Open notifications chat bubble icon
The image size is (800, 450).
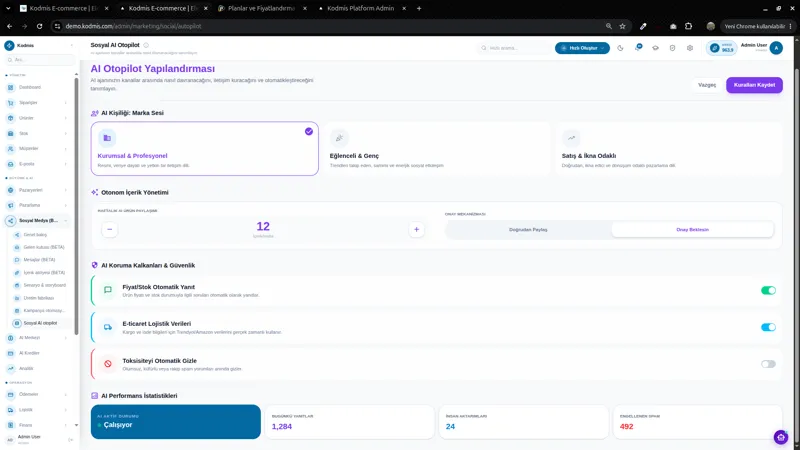638,47
